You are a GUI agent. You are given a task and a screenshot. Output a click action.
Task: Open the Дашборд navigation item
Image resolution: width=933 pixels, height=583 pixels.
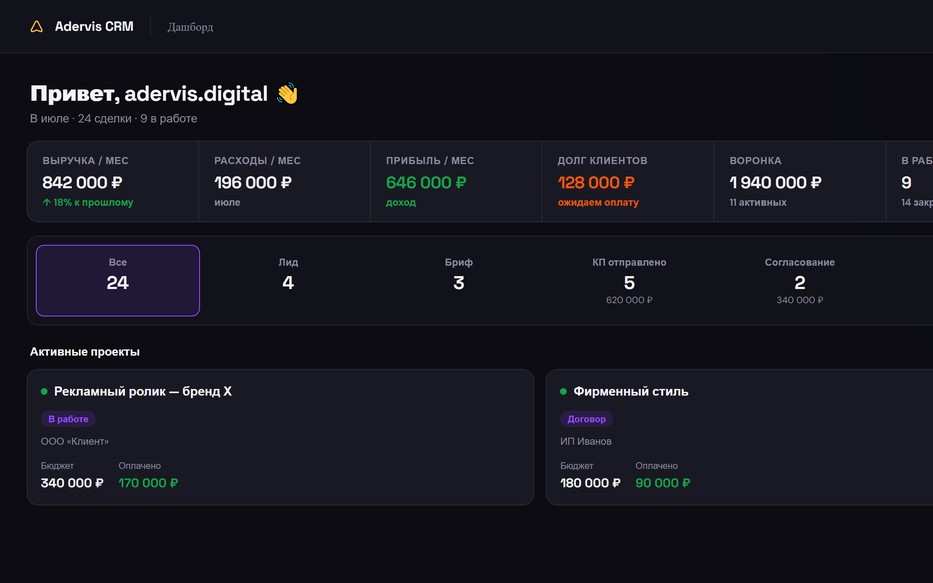click(x=190, y=27)
